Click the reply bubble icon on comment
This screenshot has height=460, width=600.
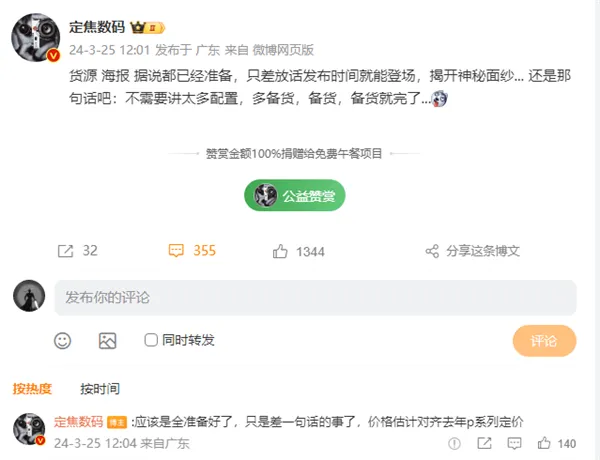pyautogui.click(x=514, y=444)
